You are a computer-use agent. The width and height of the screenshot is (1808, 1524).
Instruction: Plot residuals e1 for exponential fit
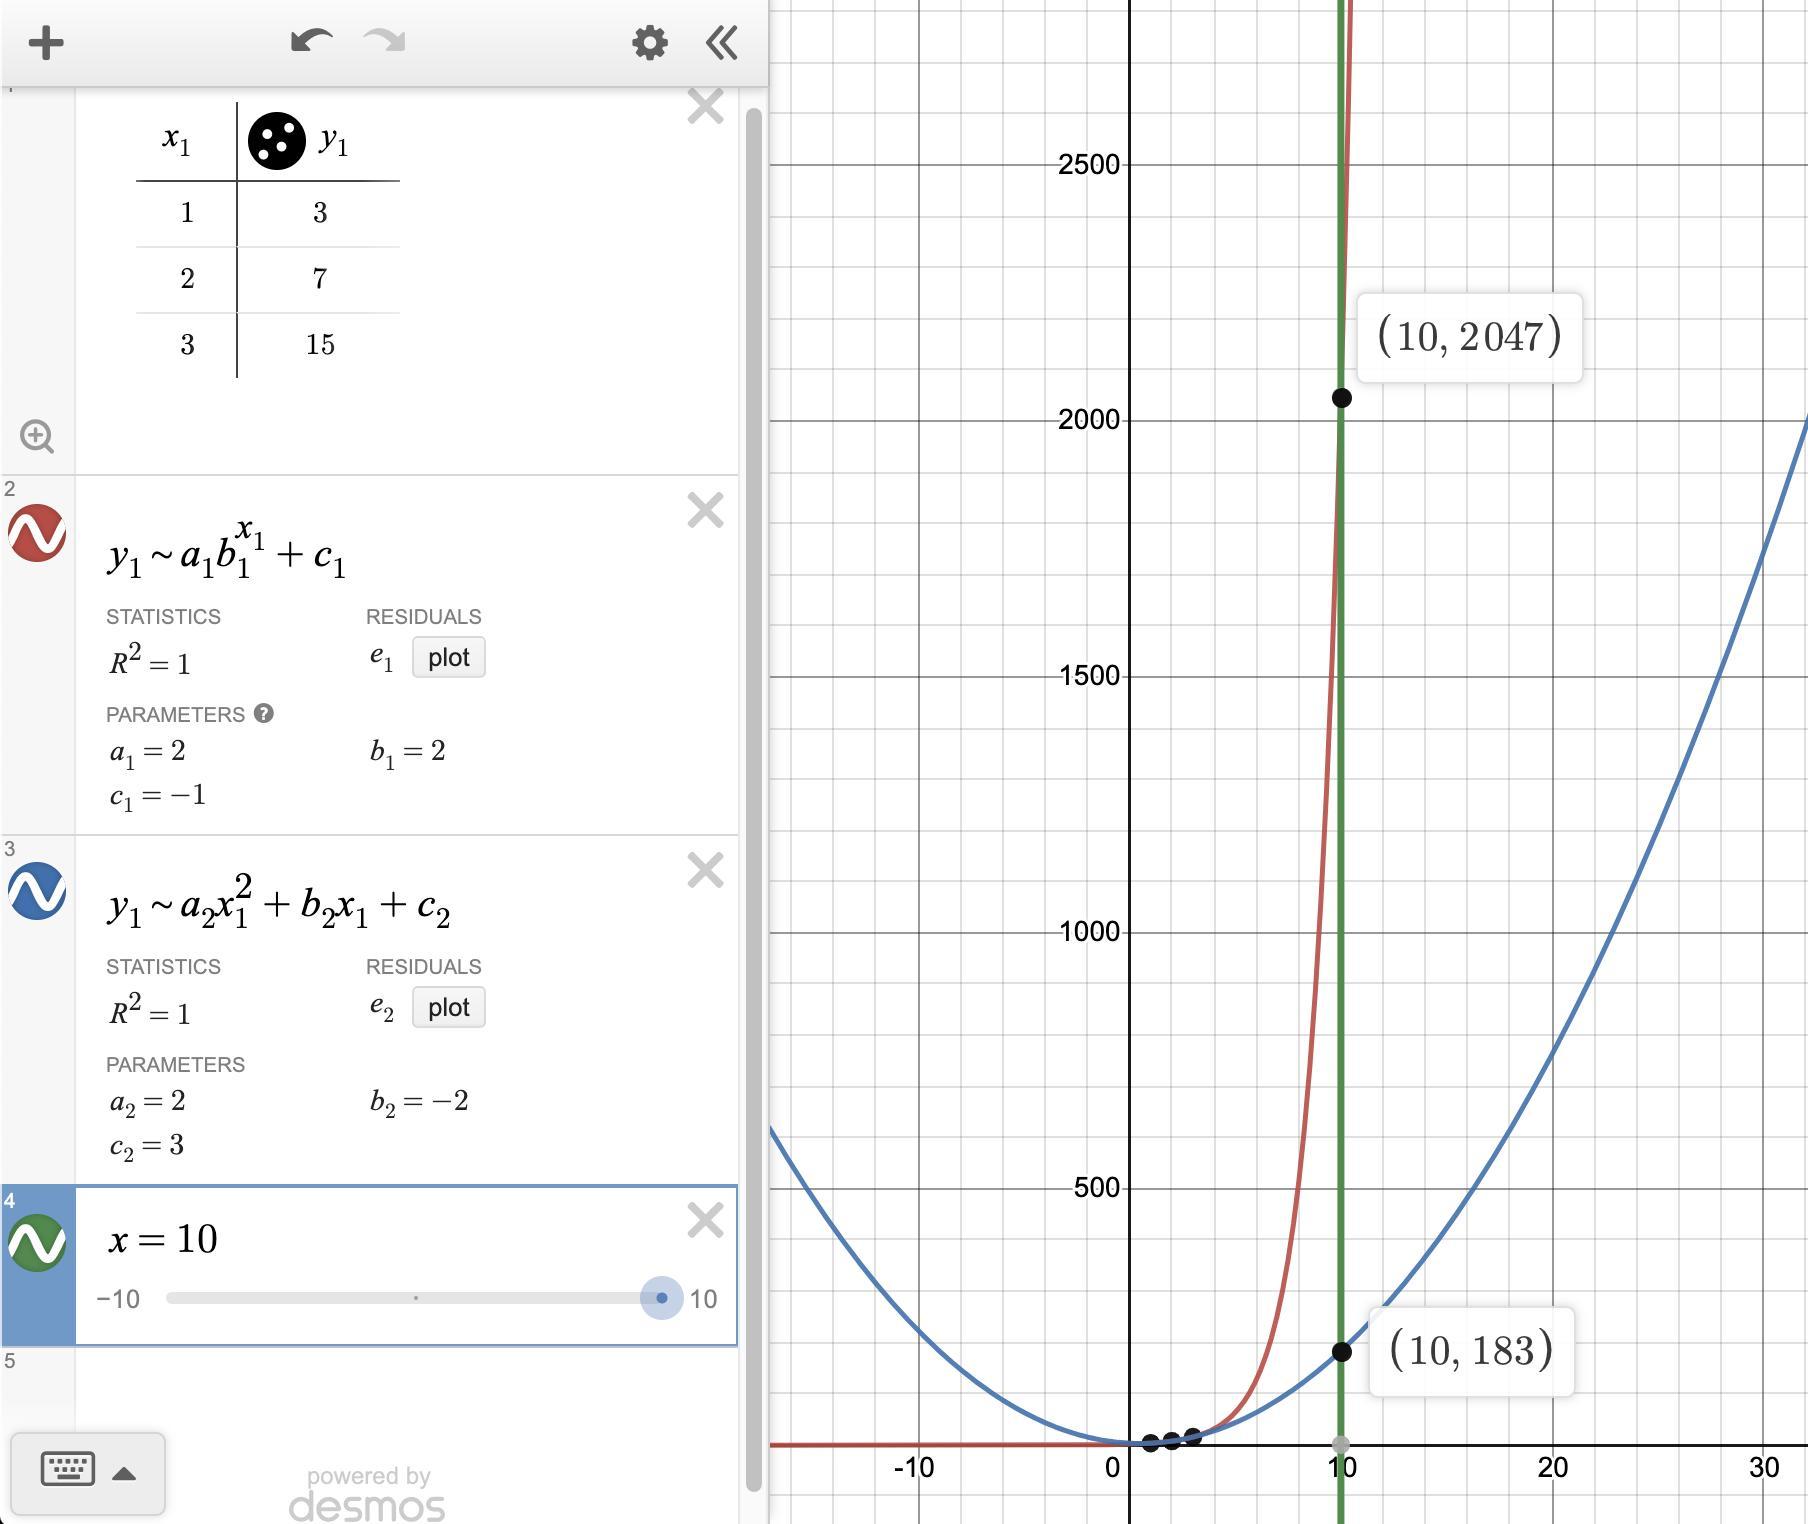coord(449,657)
